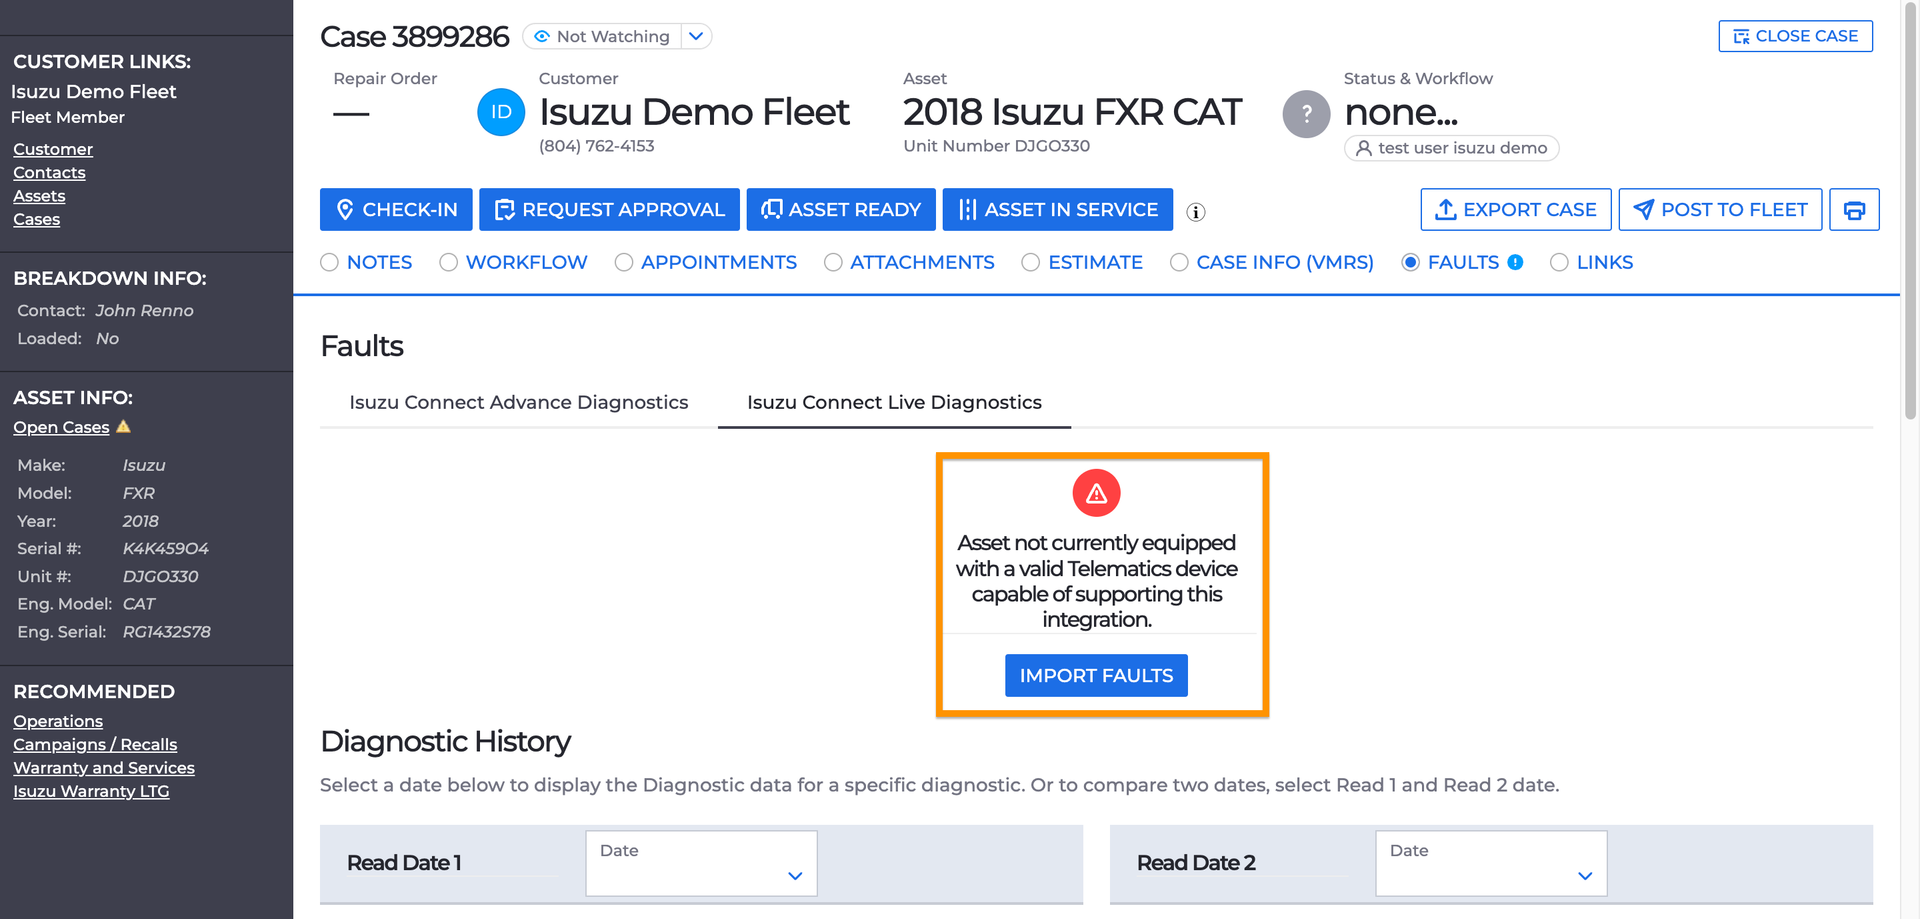
Task: Click the Request Approval button
Action: point(609,210)
